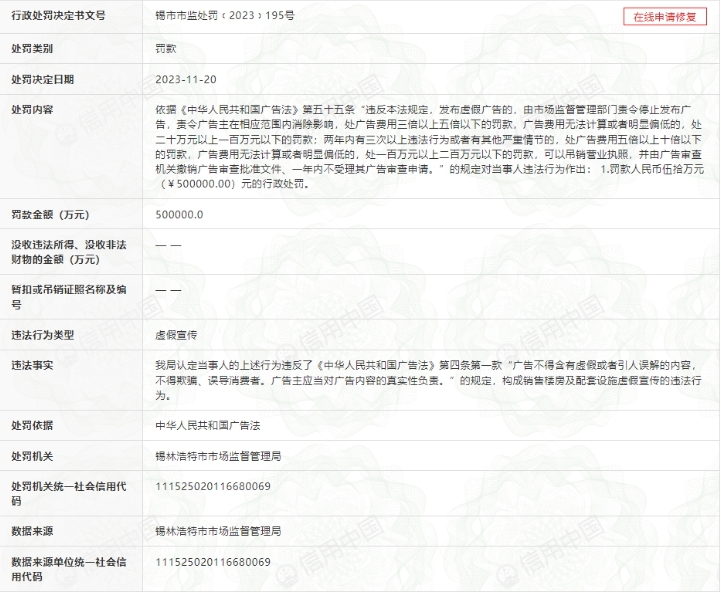Screen dimensions: 721x593
Task: Select the 虚假宣传 violation type value
Action: tap(176, 335)
